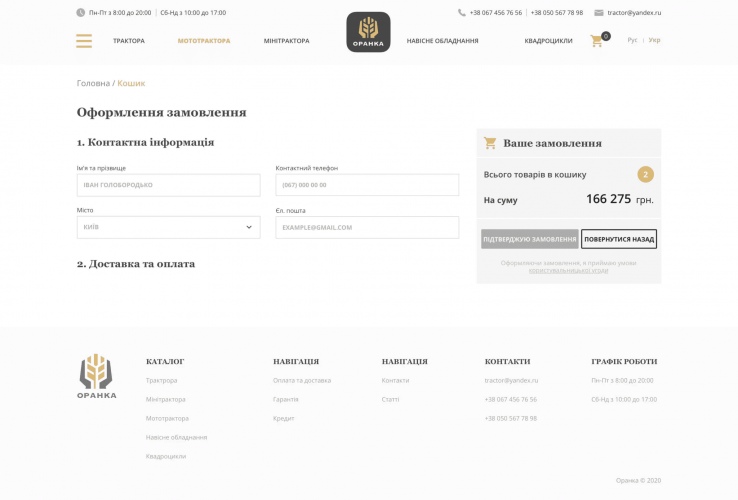Click the Оранка logo in header
Screen dimensions: 738x500
point(368,32)
